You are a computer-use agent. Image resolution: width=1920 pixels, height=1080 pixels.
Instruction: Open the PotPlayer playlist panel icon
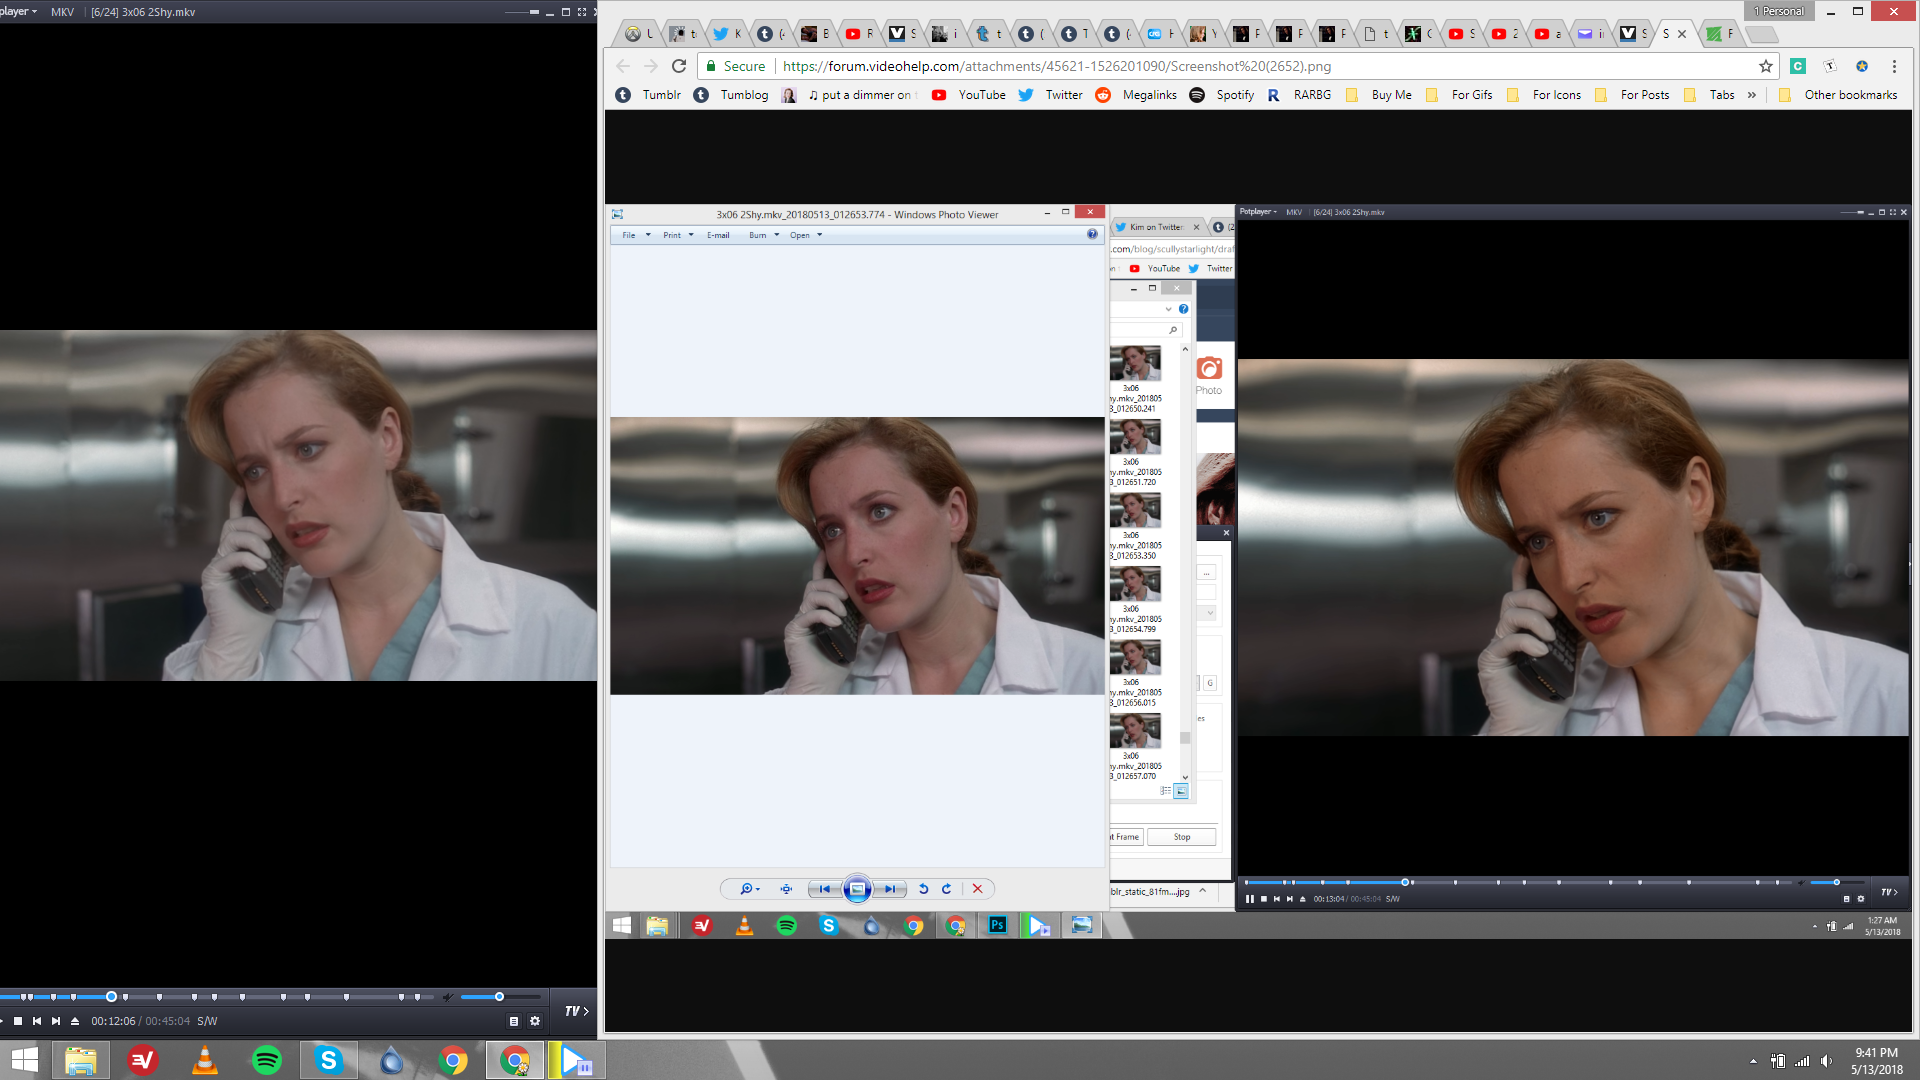point(514,1021)
